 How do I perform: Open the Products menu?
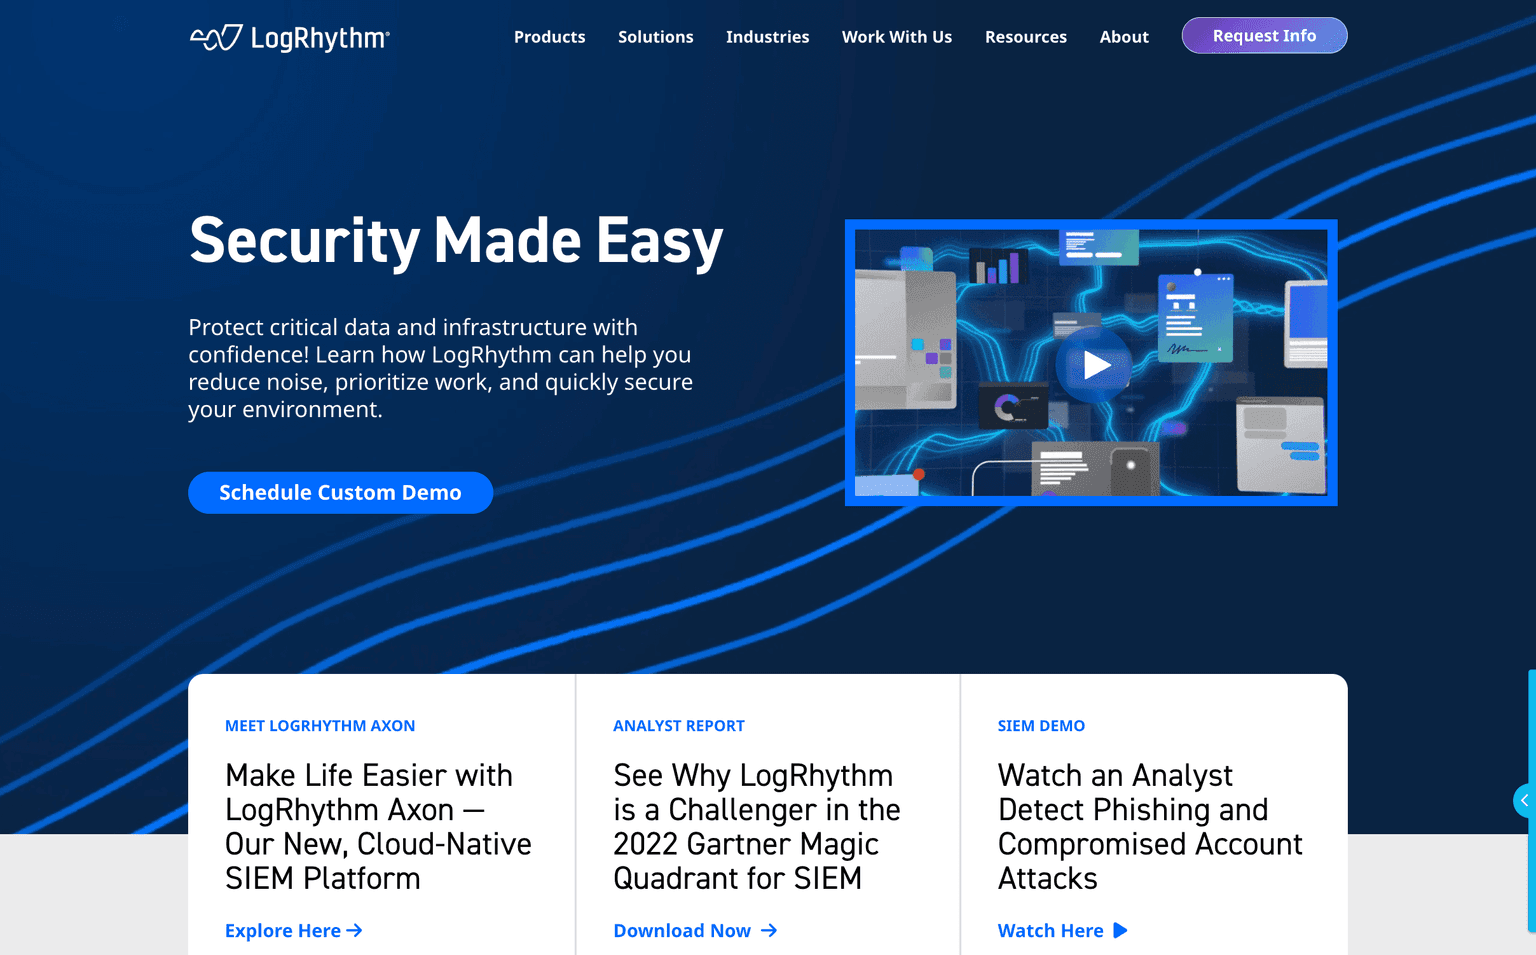tap(550, 37)
